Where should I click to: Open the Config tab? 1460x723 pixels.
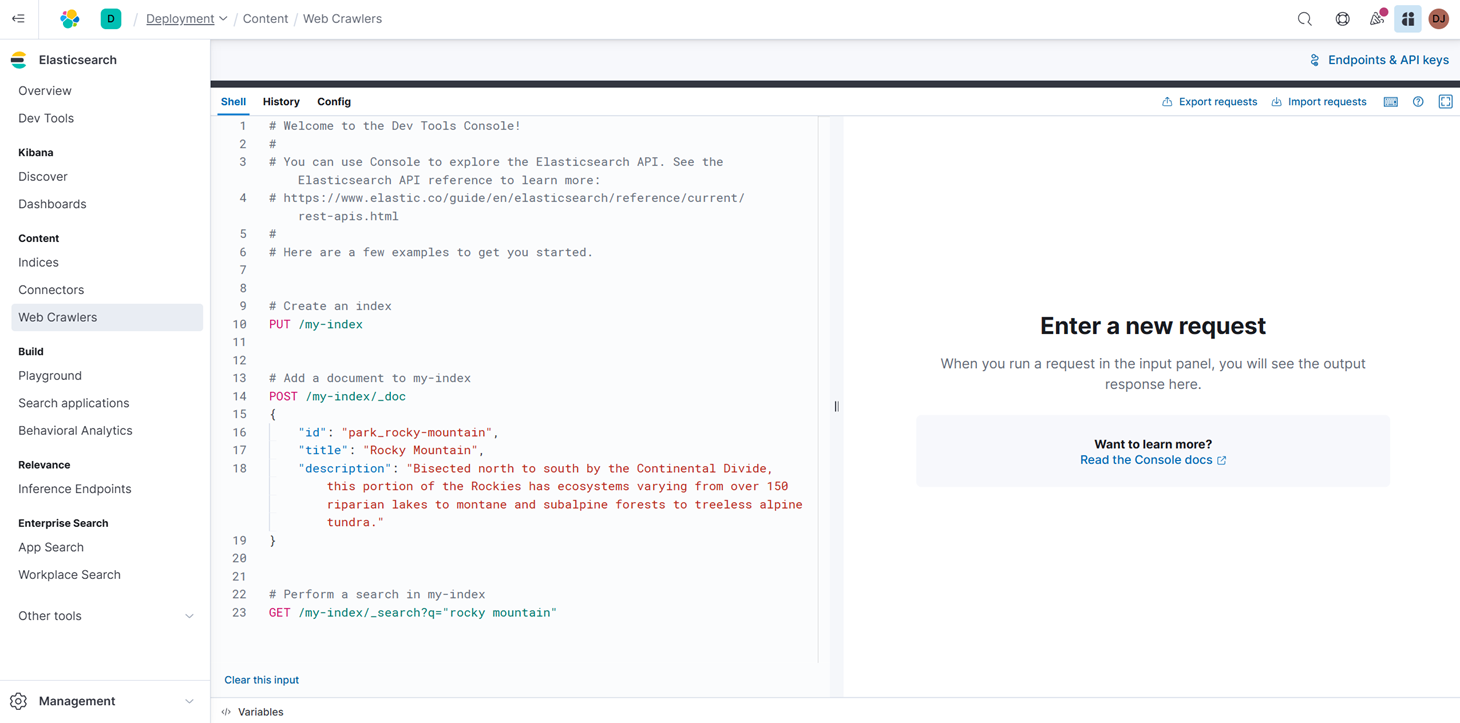pos(334,101)
